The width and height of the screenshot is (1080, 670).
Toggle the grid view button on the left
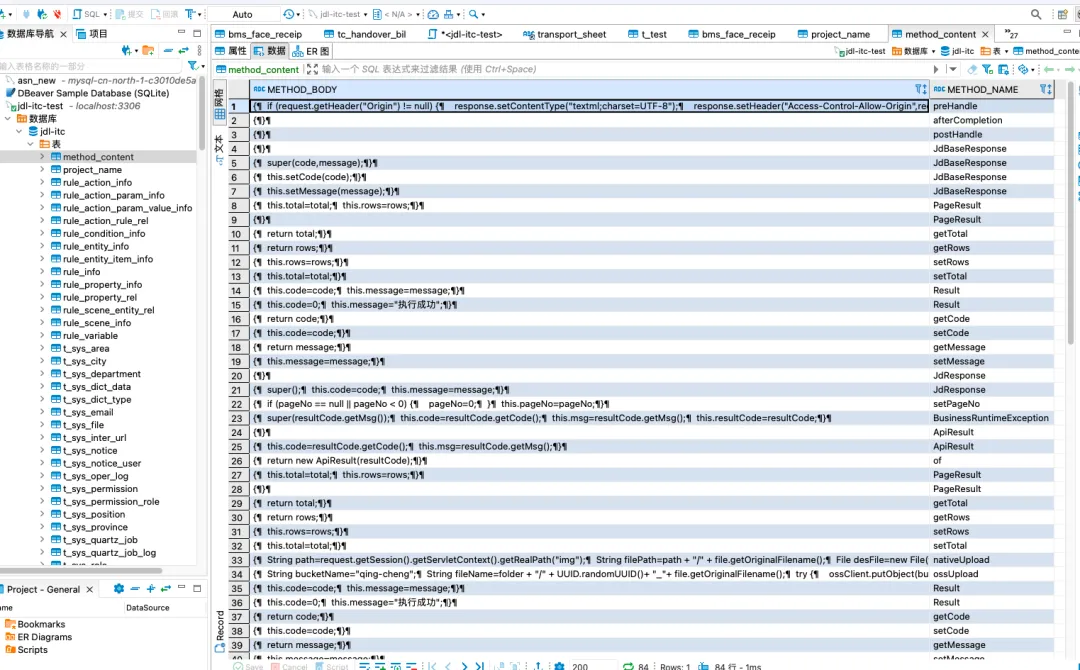[219, 106]
